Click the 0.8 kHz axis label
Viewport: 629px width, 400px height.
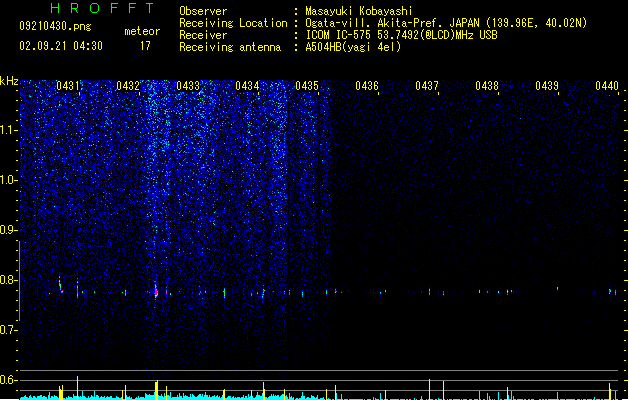(x=8, y=280)
